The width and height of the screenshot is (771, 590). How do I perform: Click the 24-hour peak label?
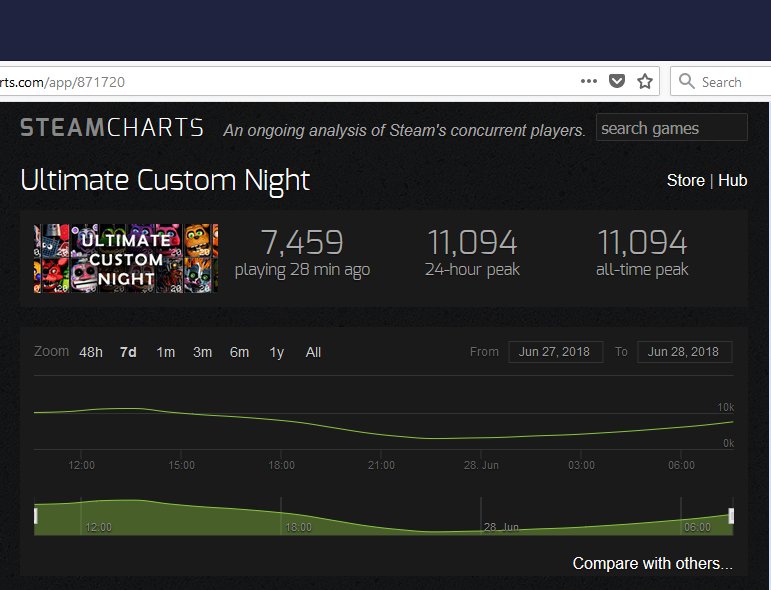(472, 269)
